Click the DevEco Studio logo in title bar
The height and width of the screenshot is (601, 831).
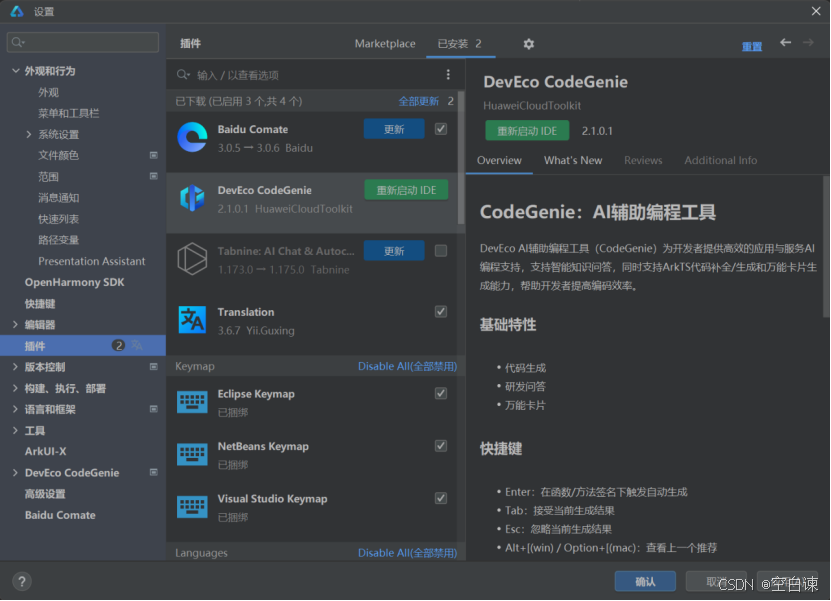(x=17, y=11)
